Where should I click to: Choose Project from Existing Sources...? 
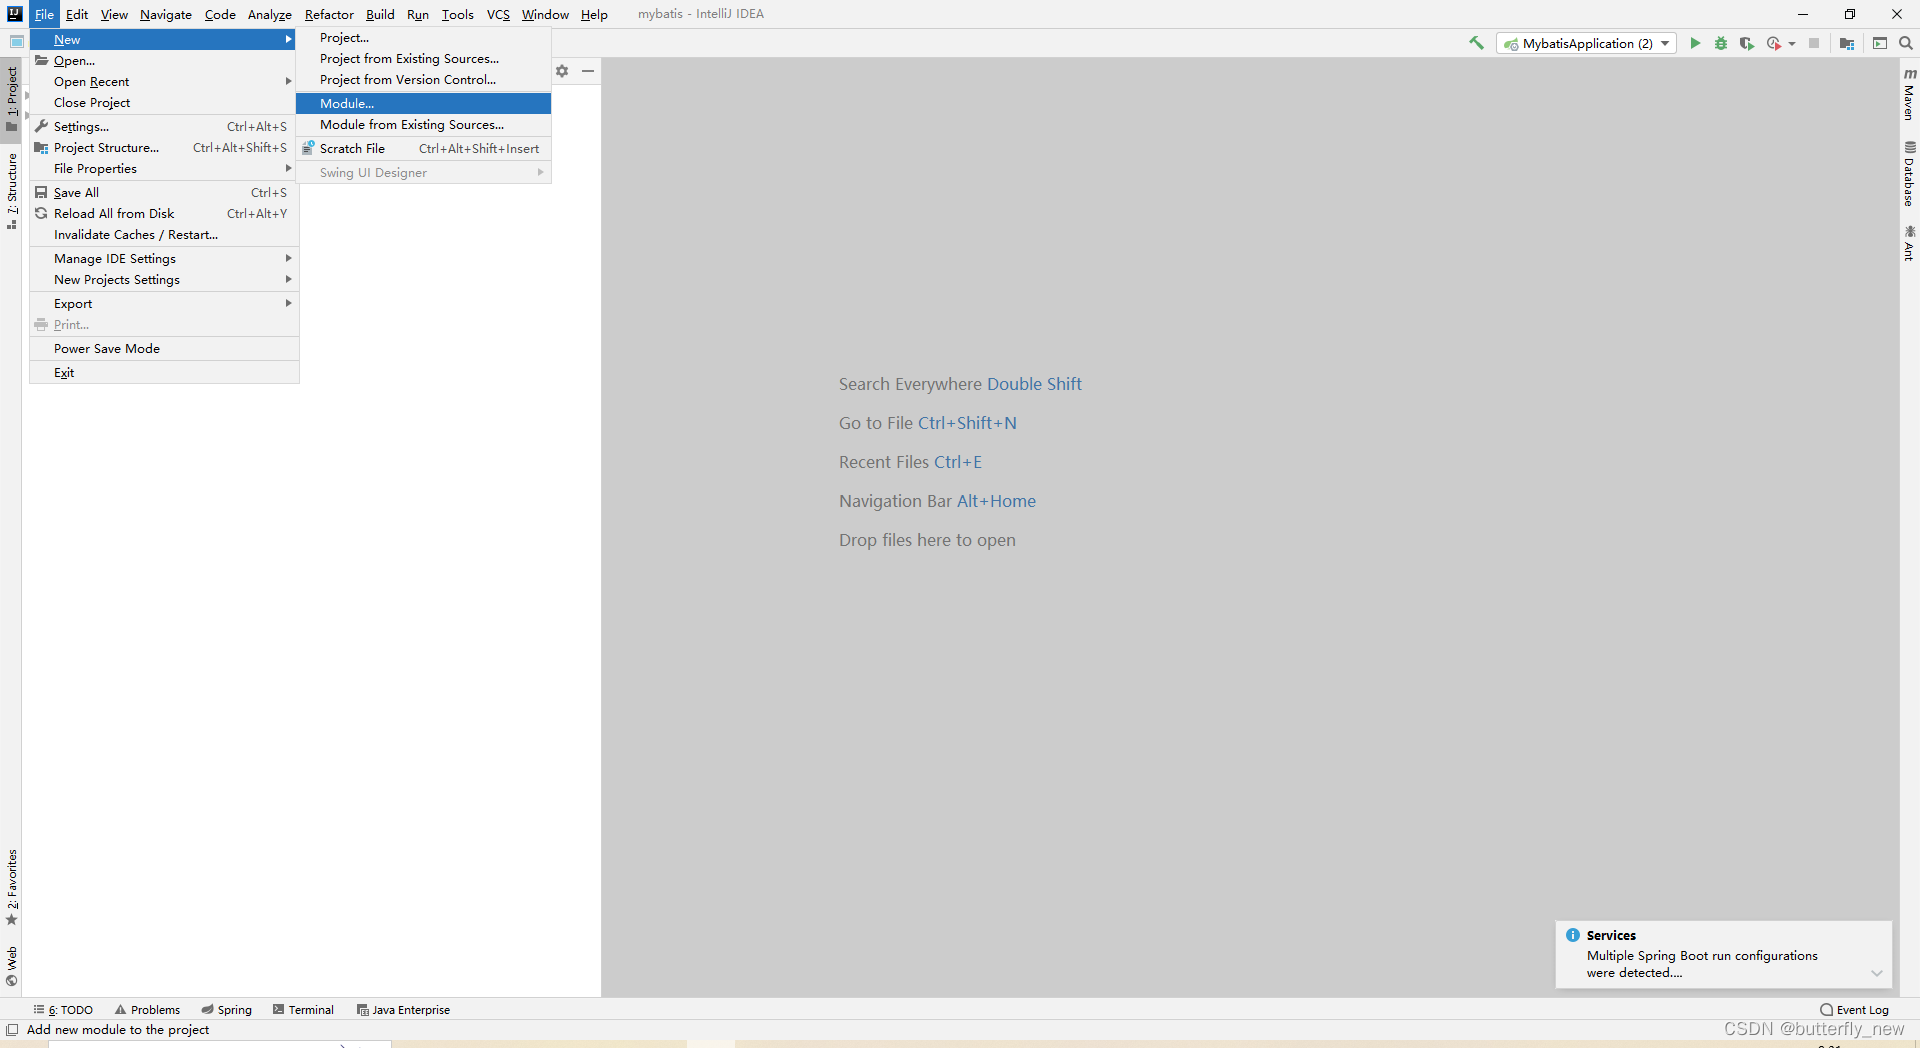pyautogui.click(x=423, y=59)
